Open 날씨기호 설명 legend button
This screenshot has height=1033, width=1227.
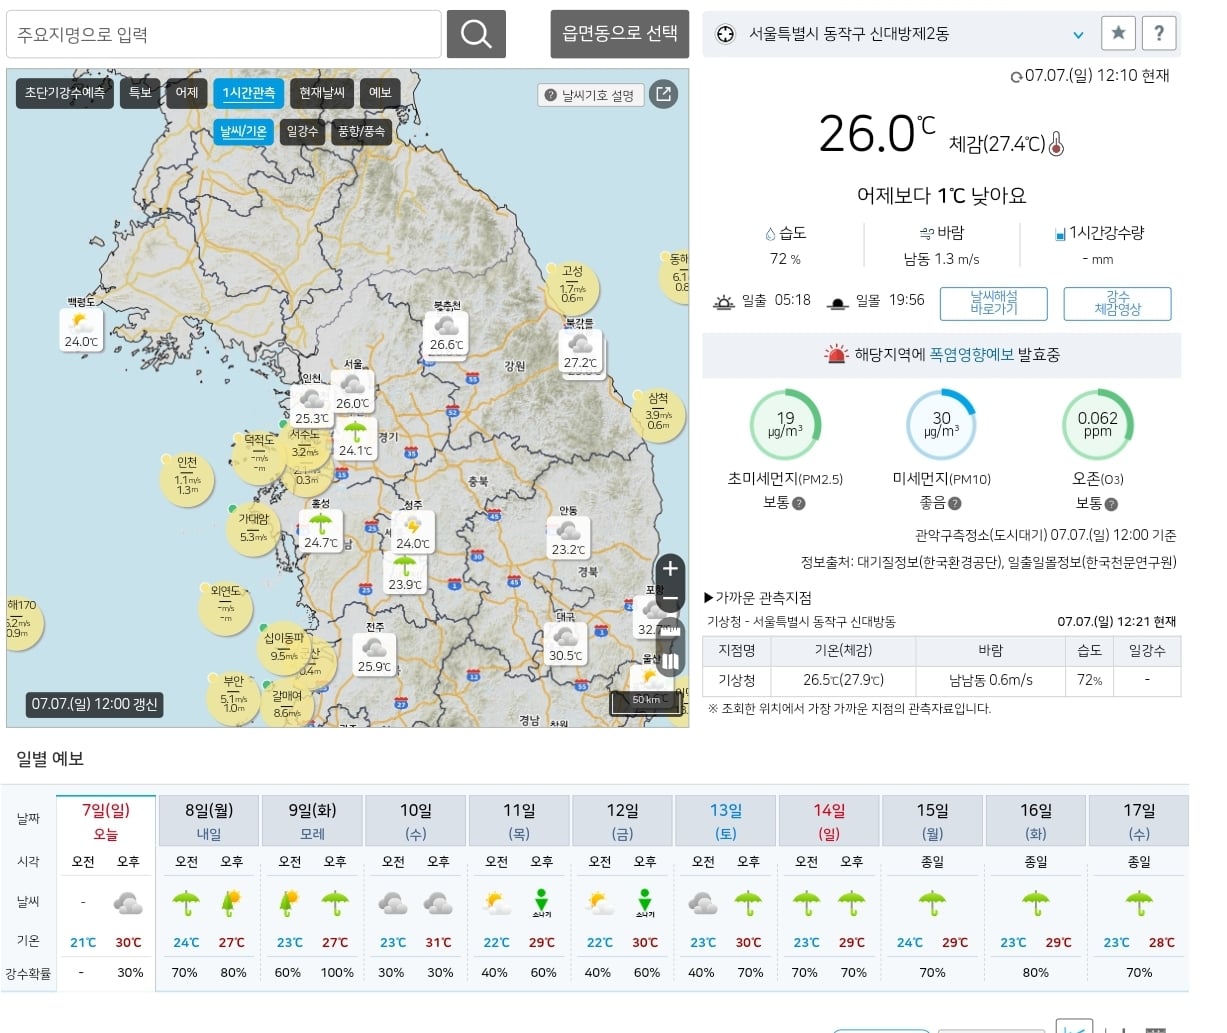pyautogui.click(x=590, y=95)
